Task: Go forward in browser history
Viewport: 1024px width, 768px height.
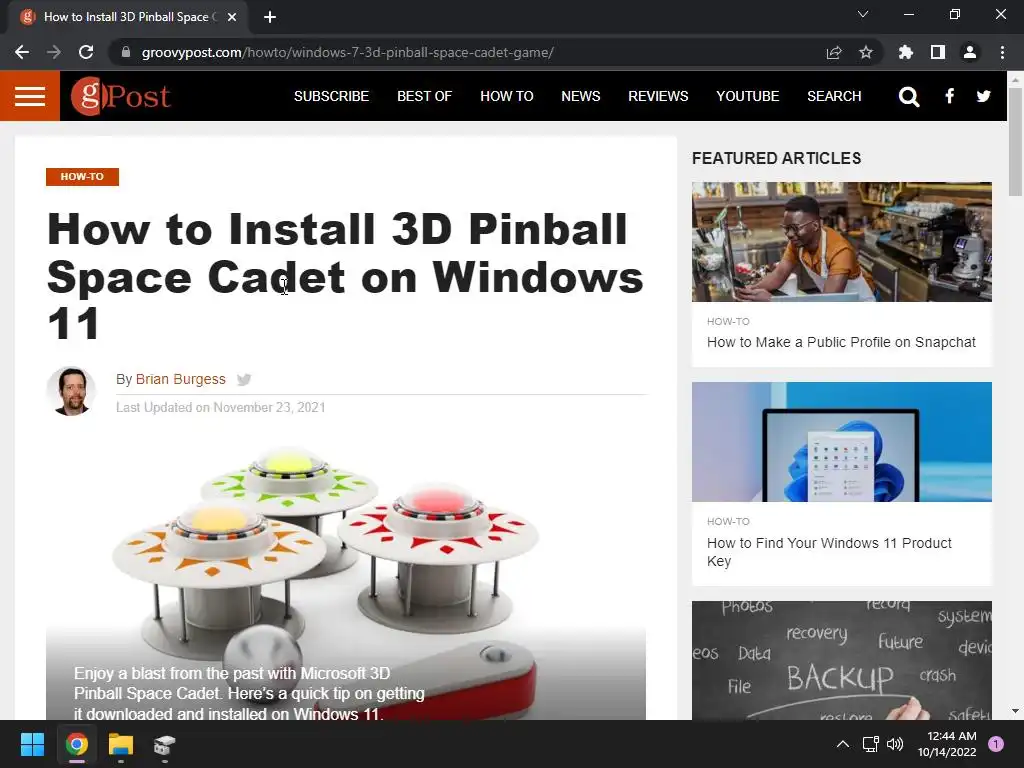Action: [x=54, y=52]
